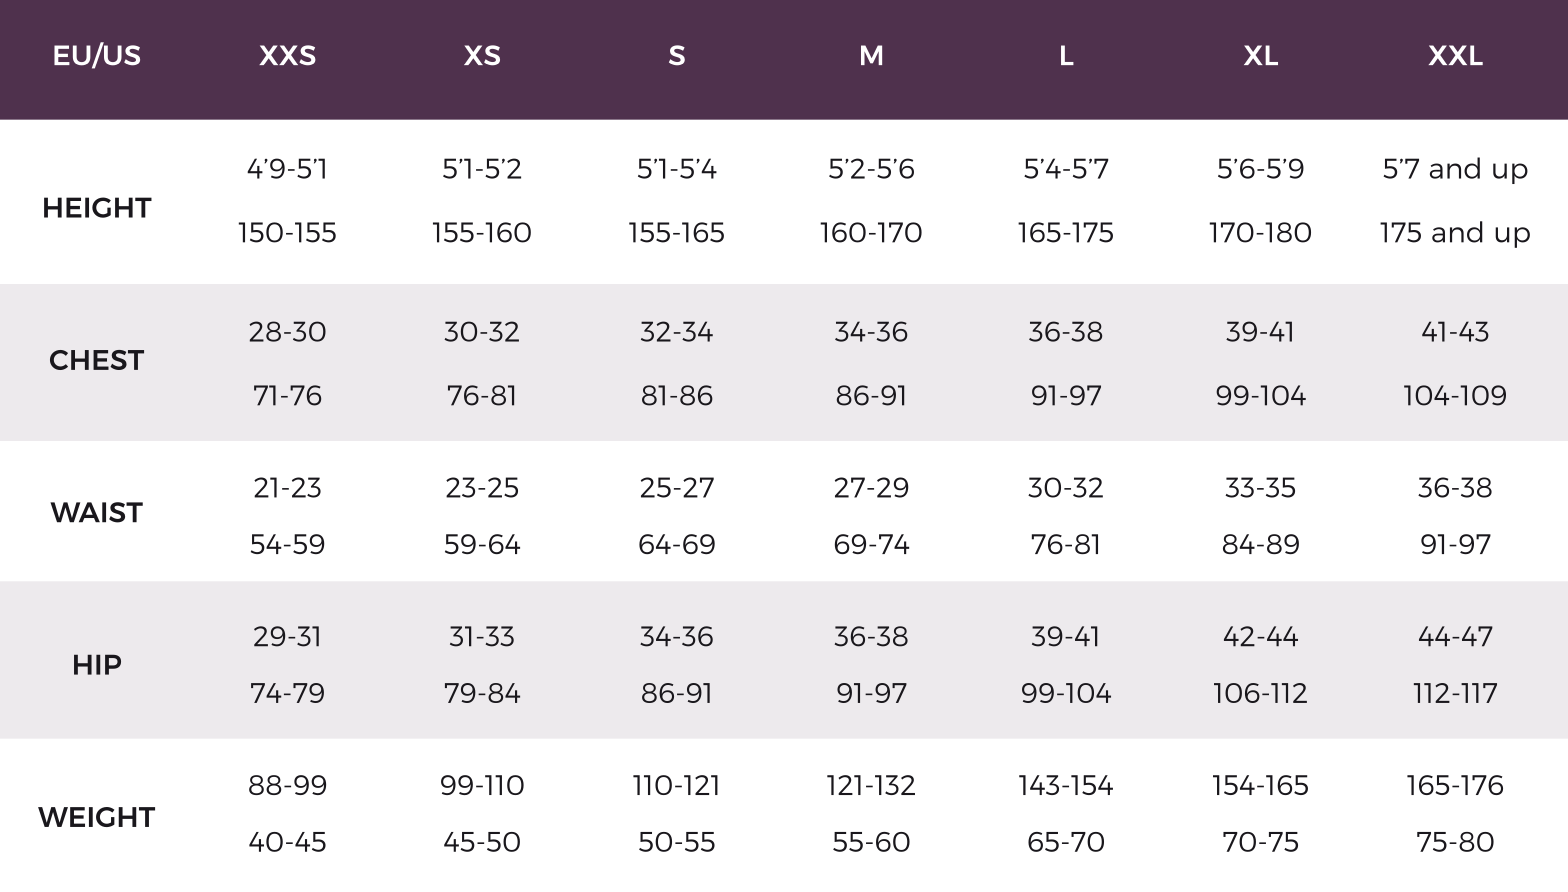This screenshot has width=1568, height=892.
Task: Click the XS size column header
Action: click(x=482, y=56)
